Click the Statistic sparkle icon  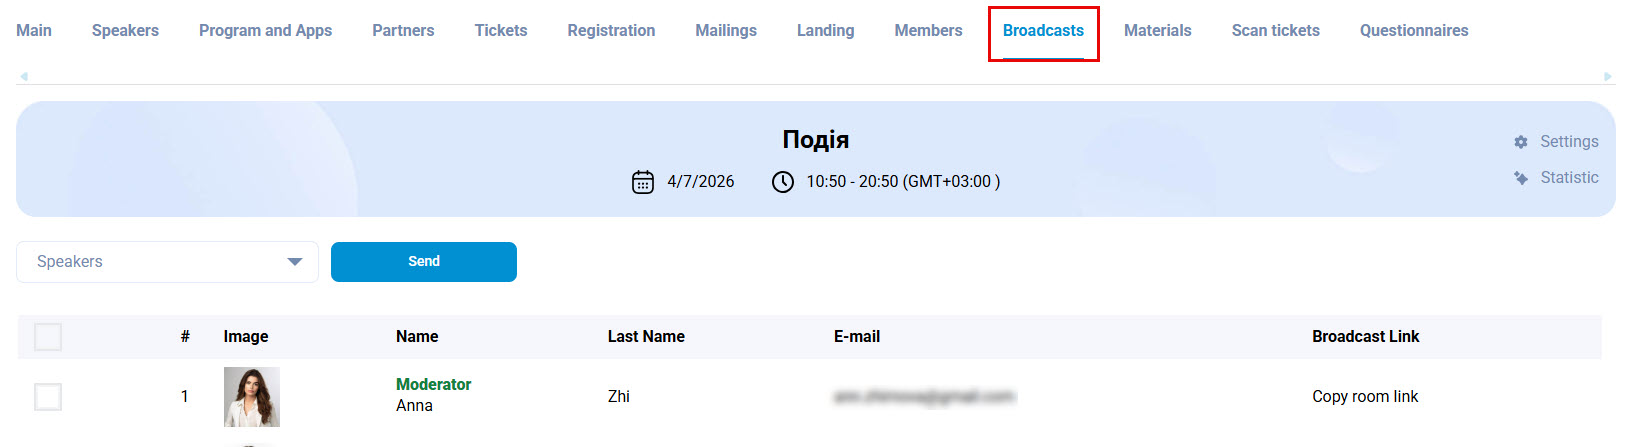pyautogui.click(x=1521, y=178)
